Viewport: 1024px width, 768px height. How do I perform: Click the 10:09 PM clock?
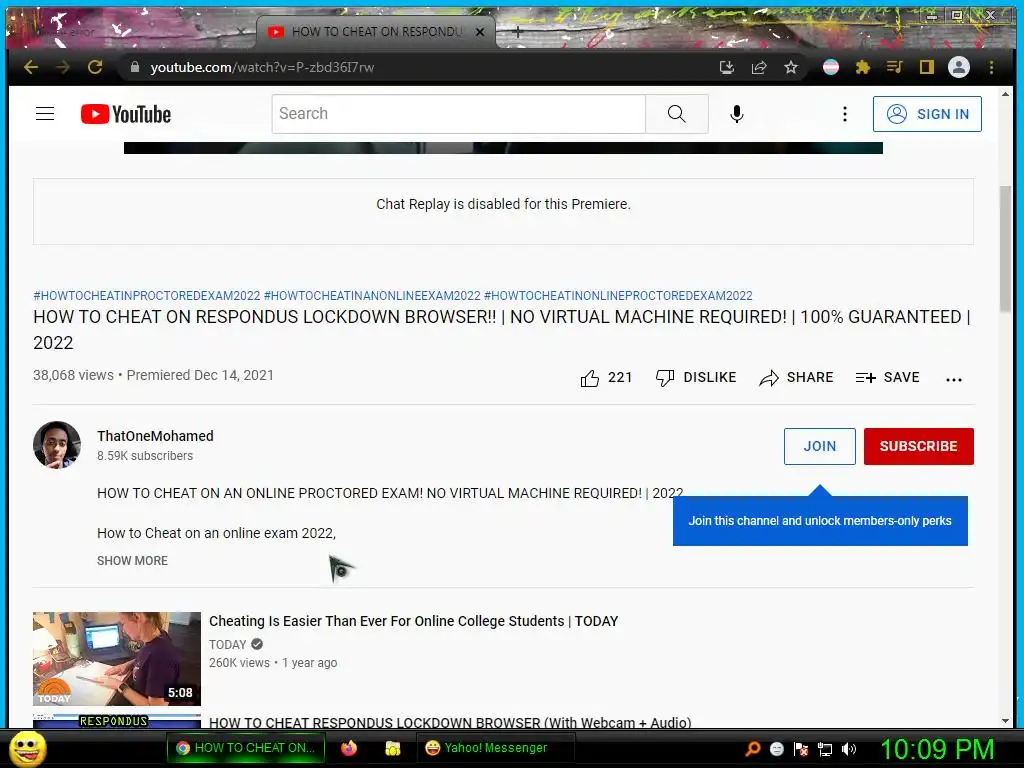[x=937, y=748]
